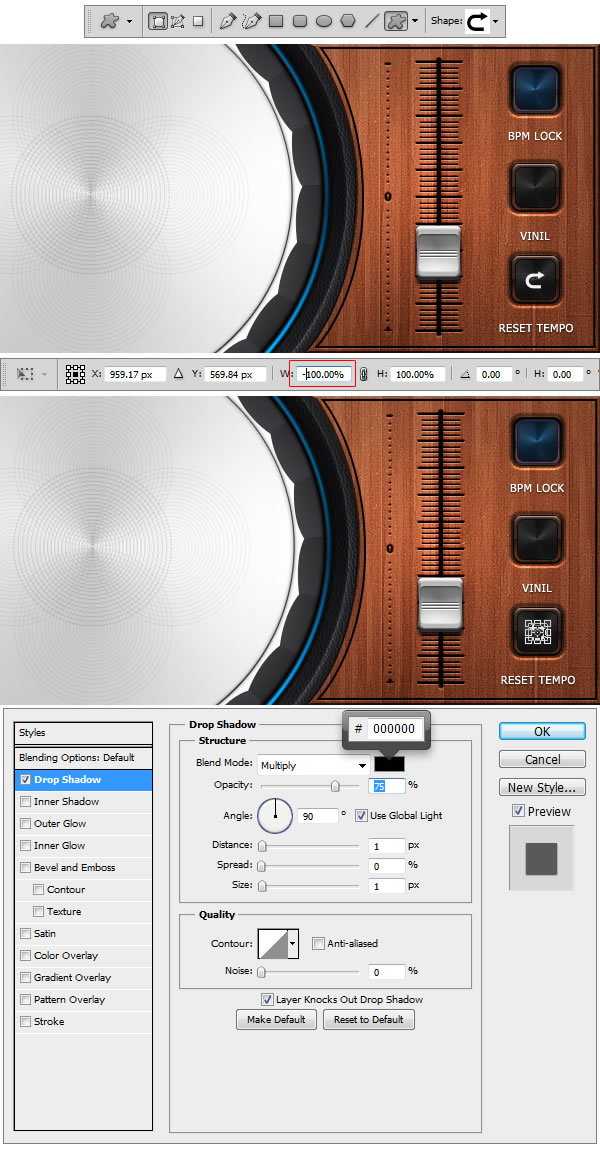Toggle the maintain aspect ratio link icon

point(363,374)
